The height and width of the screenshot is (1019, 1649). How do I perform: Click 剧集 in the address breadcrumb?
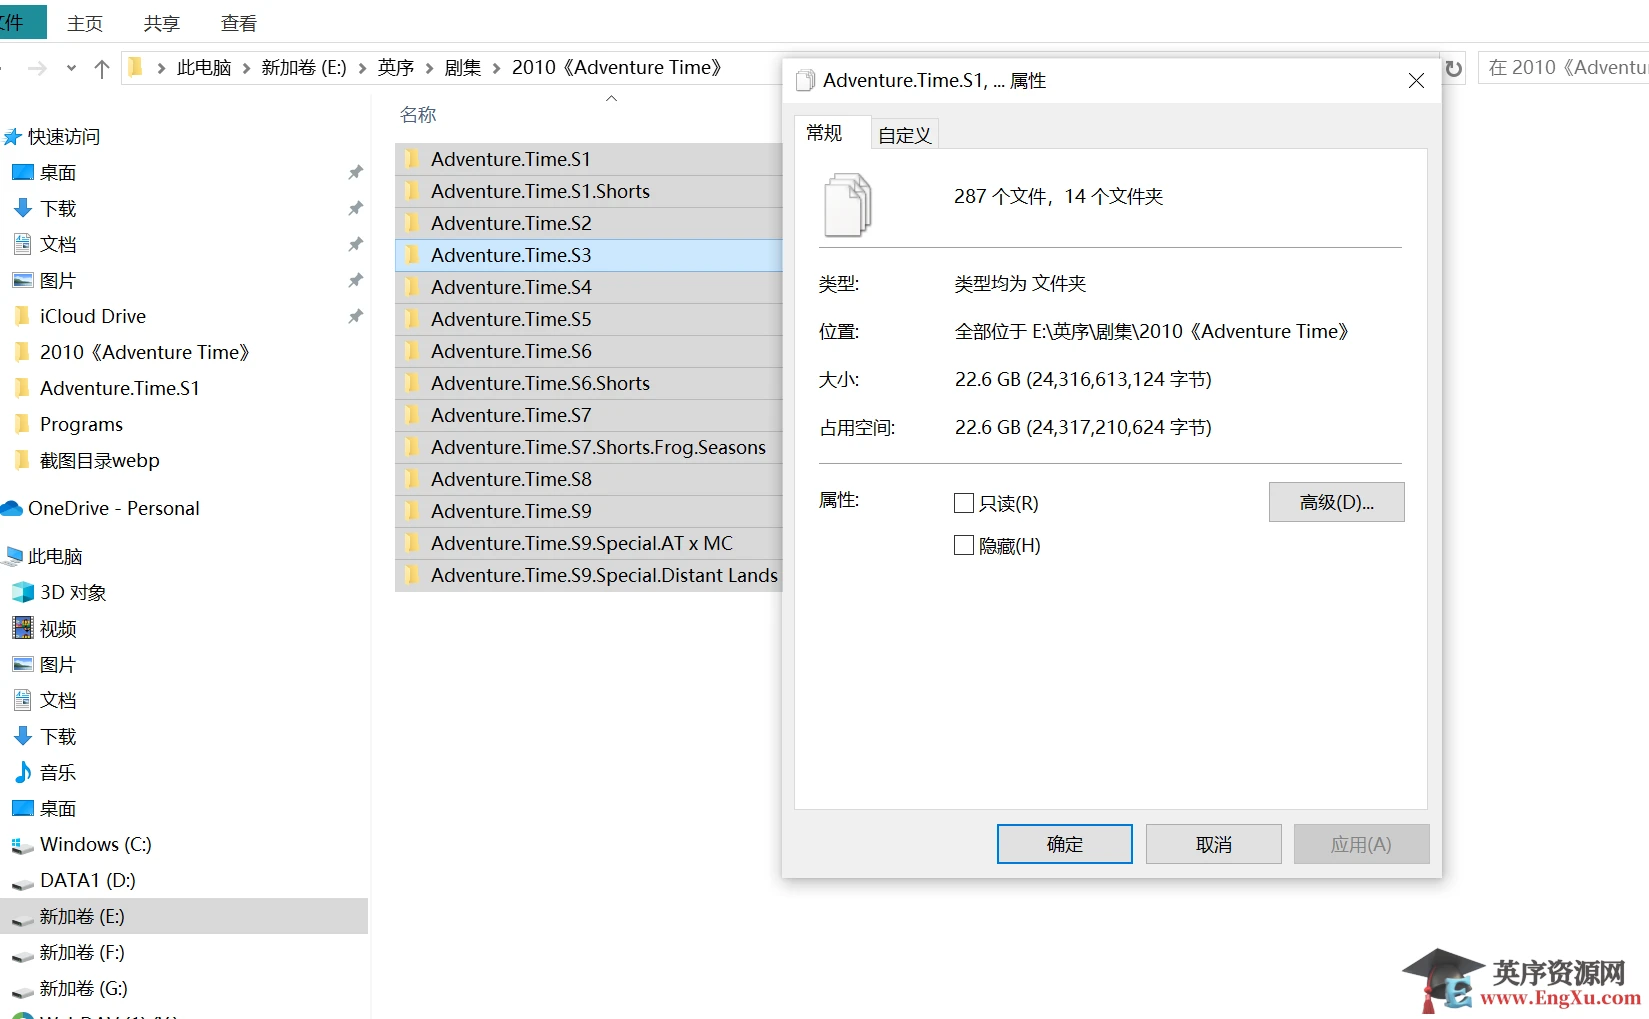[x=463, y=68]
